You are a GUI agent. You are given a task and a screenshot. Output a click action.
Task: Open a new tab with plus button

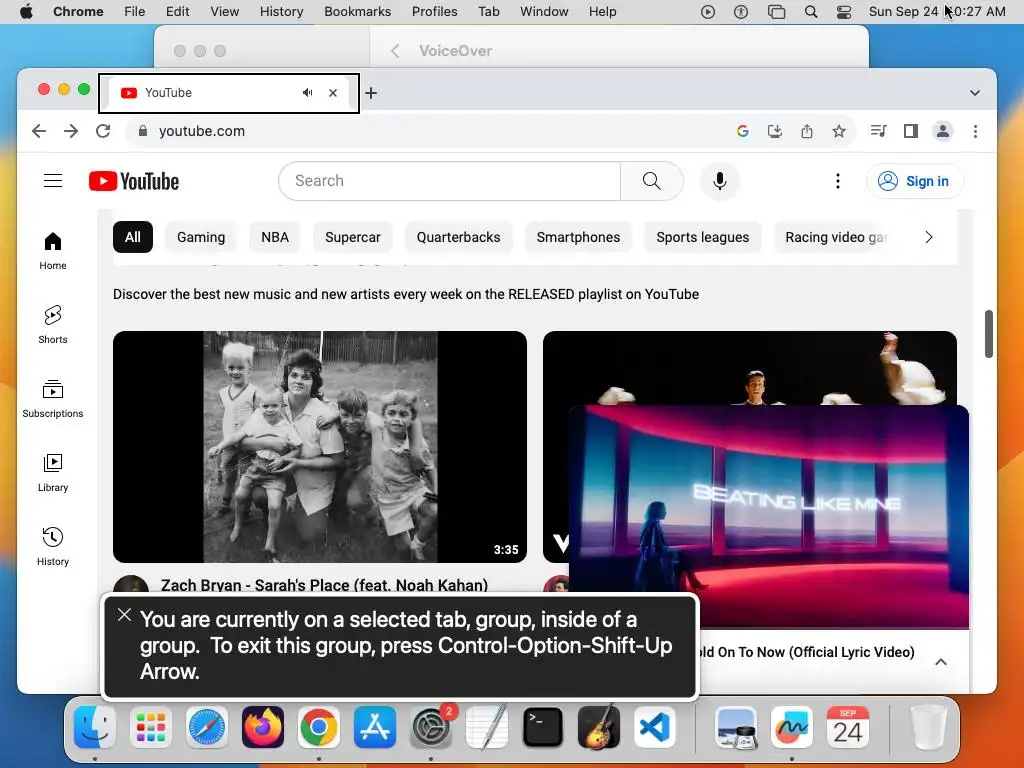click(x=371, y=93)
